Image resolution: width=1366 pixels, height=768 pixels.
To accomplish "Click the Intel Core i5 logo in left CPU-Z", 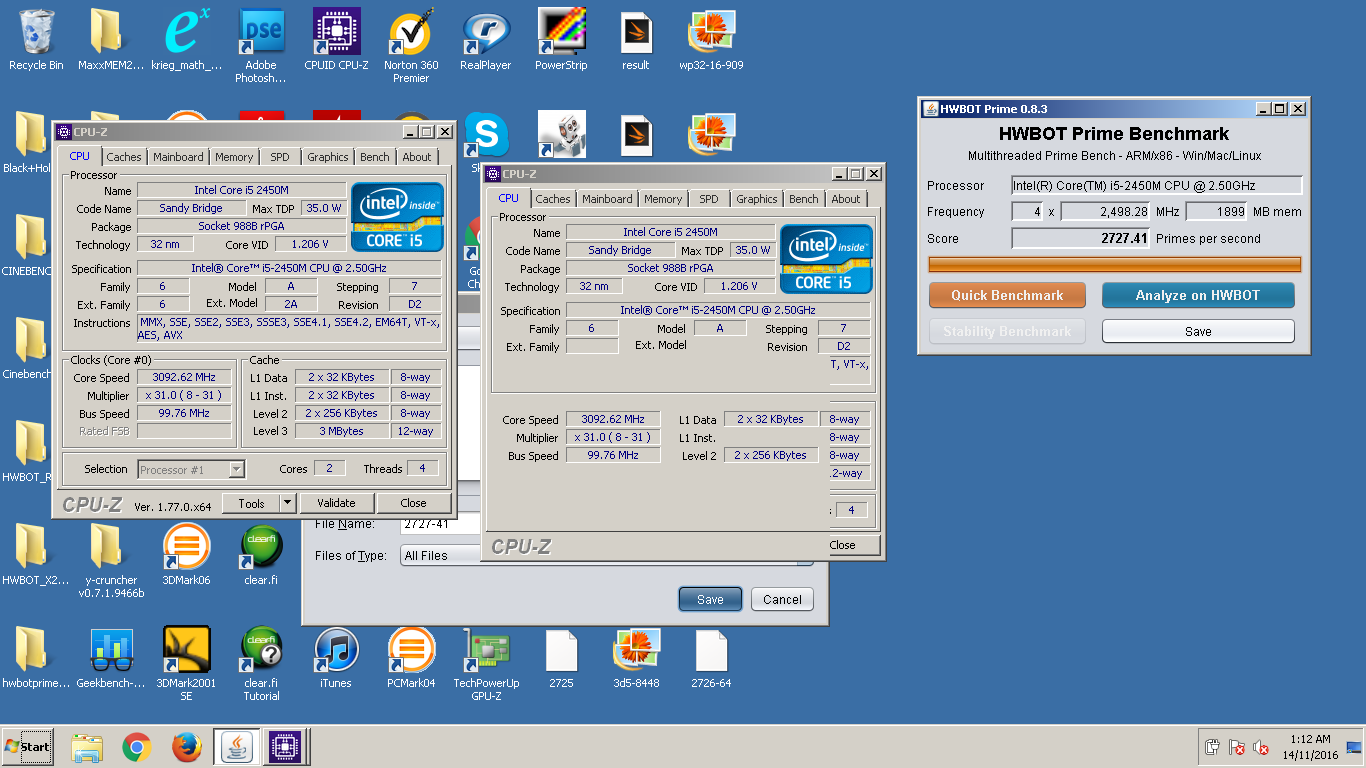I will point(398,217).
